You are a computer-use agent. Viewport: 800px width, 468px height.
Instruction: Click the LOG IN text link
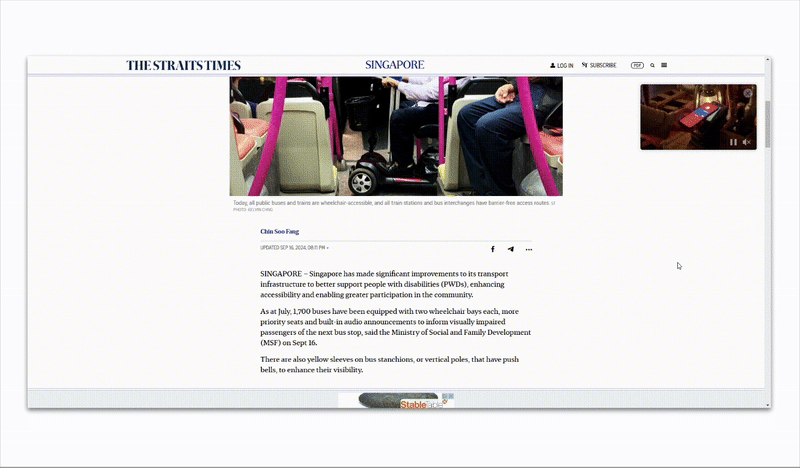565,65
